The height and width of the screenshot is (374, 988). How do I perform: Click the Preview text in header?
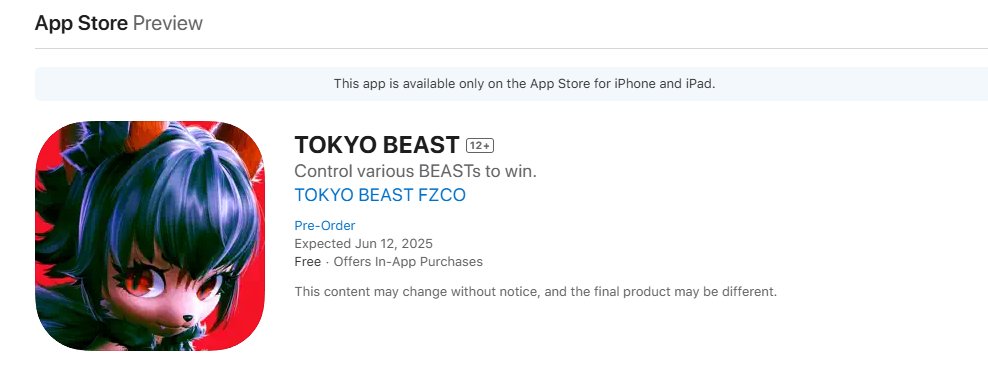tap(168, 23)
